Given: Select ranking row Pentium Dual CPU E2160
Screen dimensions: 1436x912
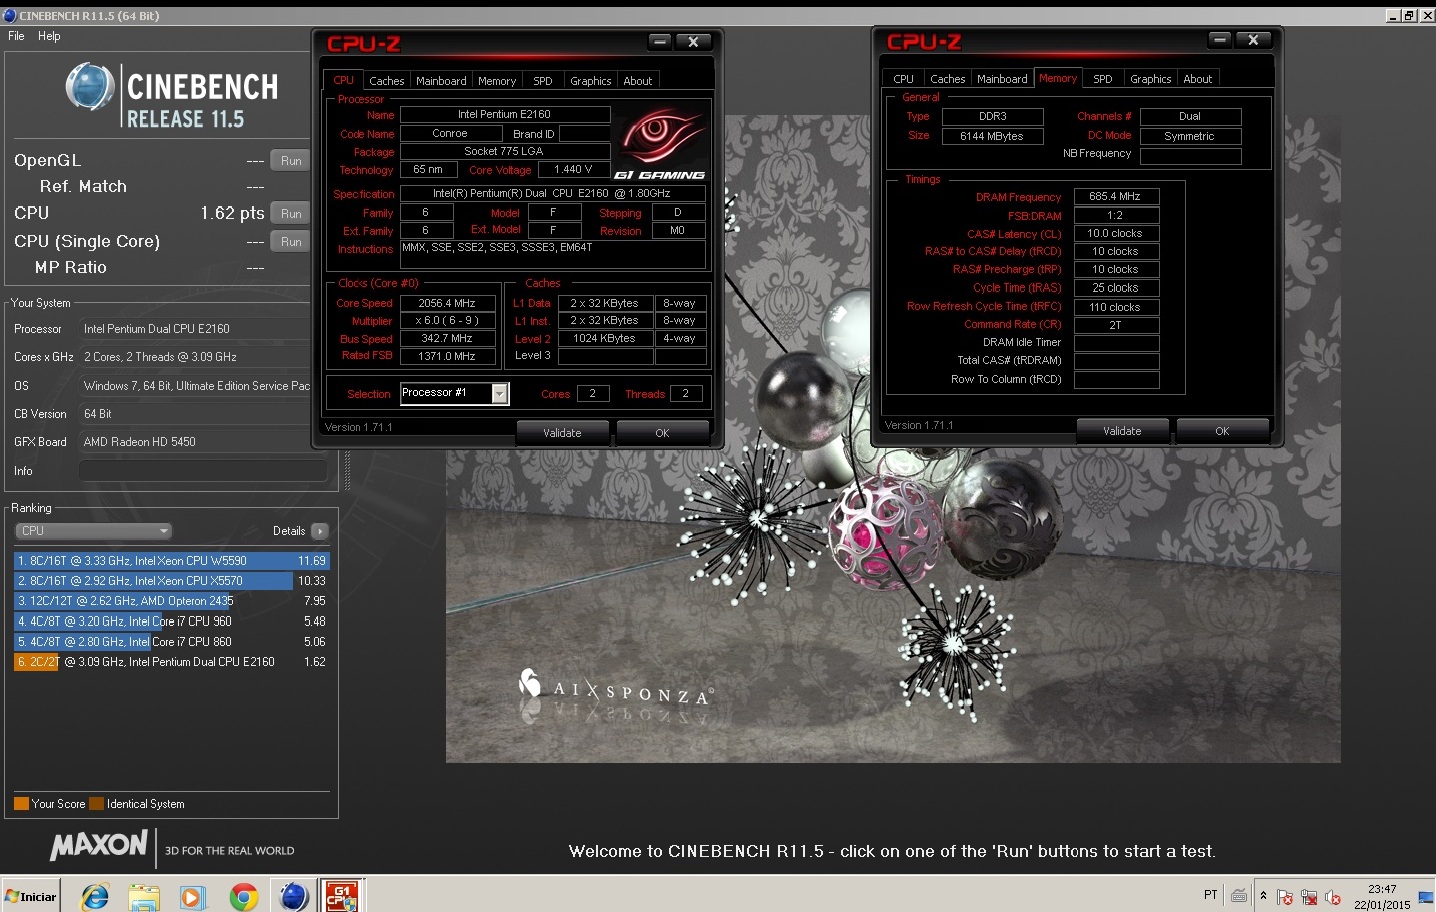Looking at the screenshot, I should coord(171,662).
